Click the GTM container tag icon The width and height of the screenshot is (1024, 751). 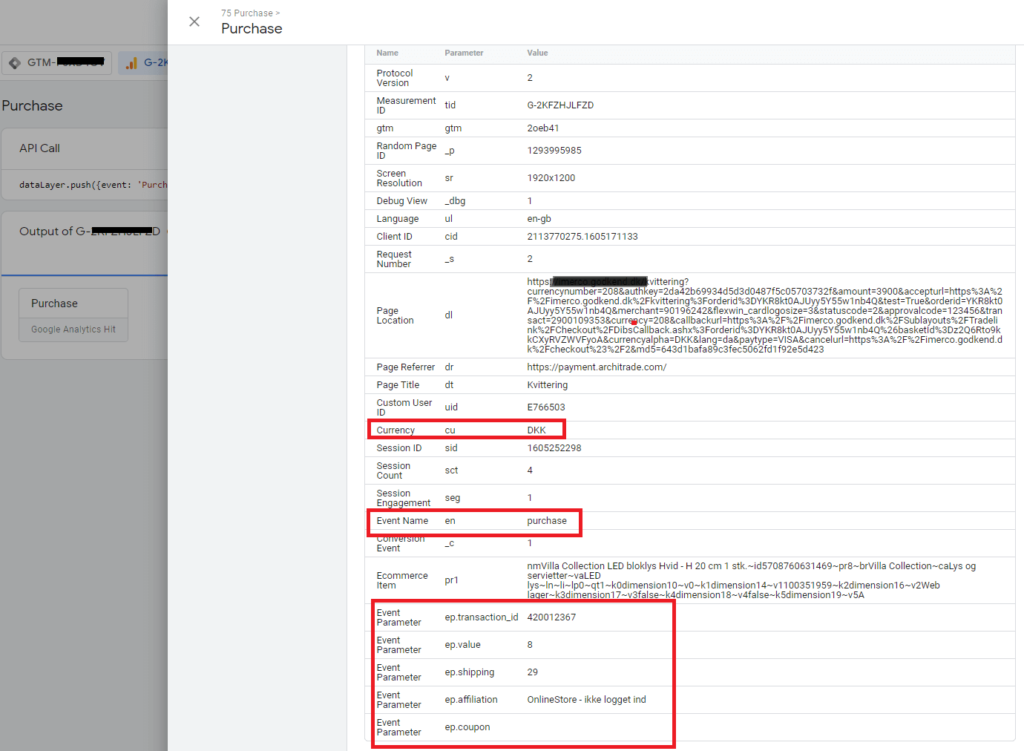pyautogui.click(x=15, y=63)
